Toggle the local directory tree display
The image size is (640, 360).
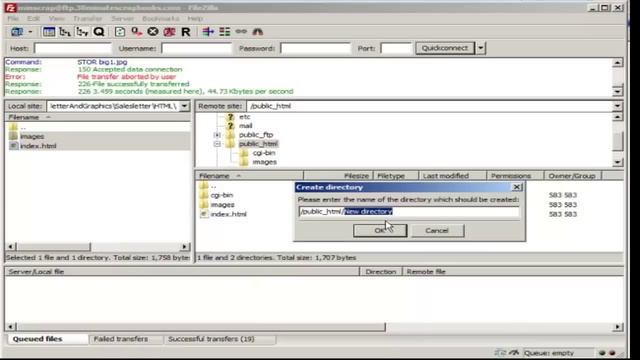pos(65,32)
